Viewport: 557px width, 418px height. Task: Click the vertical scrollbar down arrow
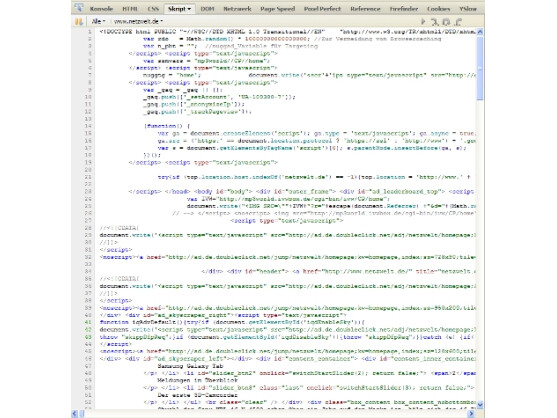pos(480,405)
